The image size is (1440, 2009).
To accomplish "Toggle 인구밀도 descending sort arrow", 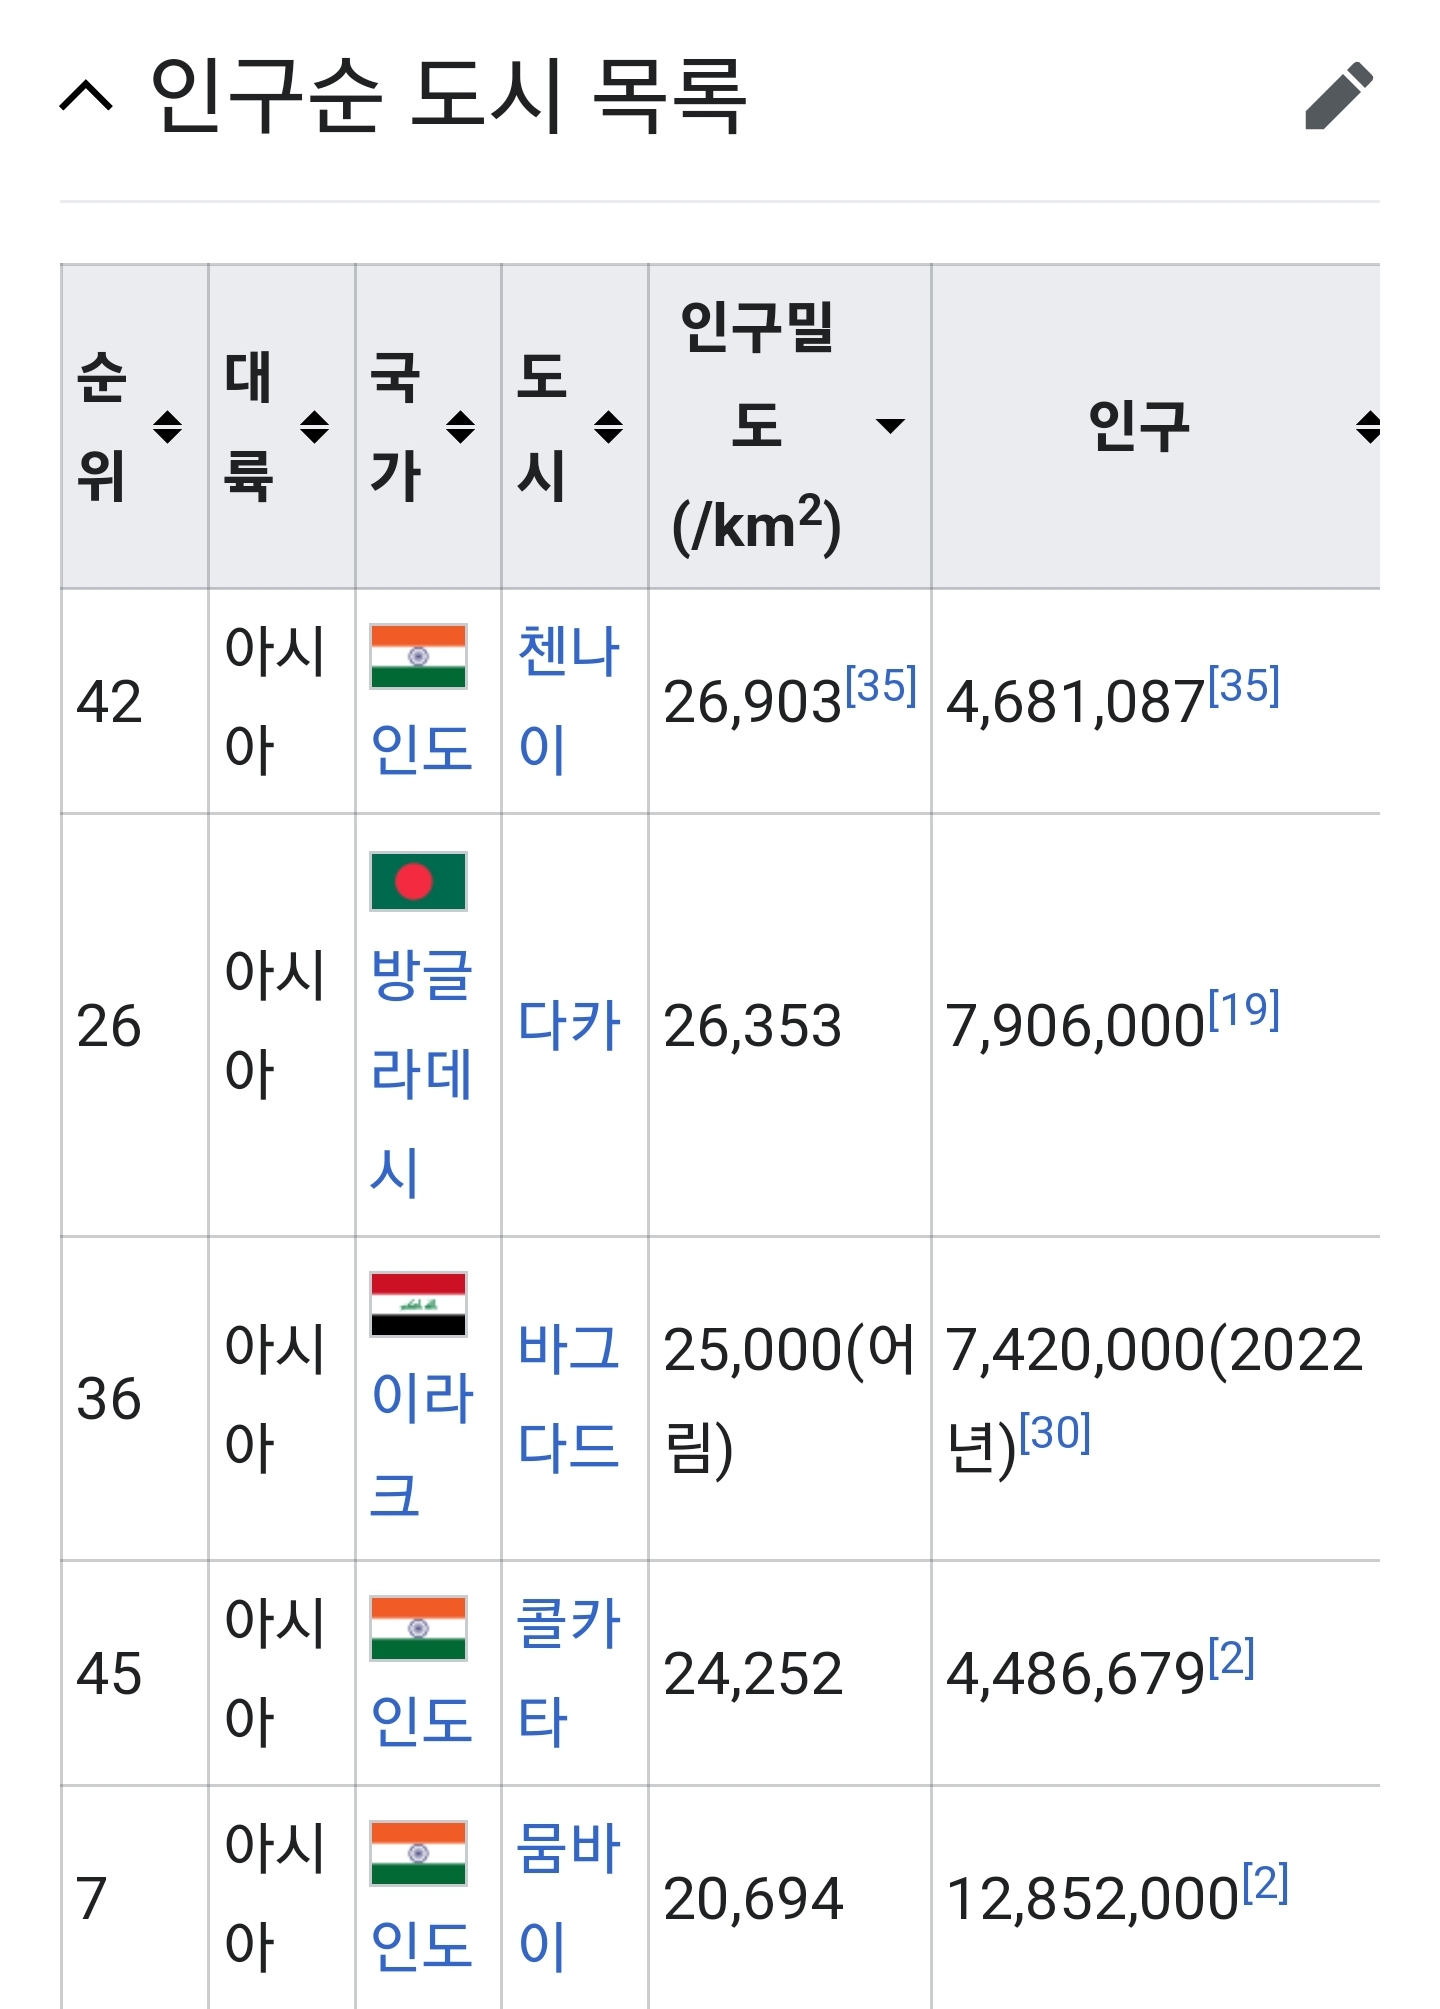I will 890,426.
